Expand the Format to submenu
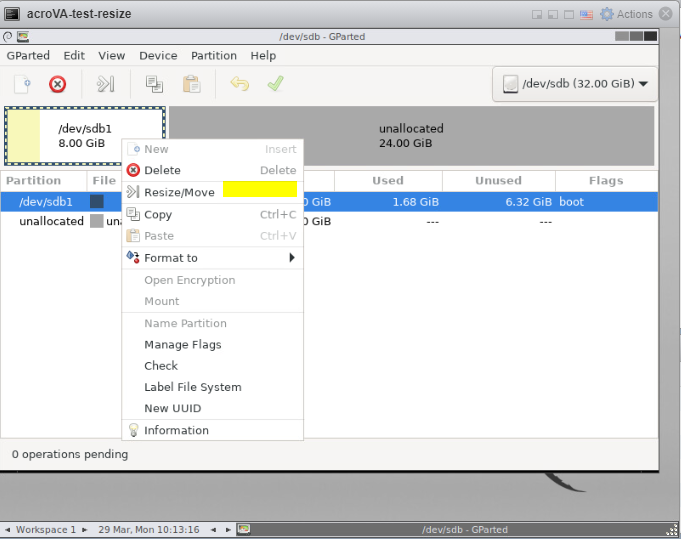The height and width of the screenshot is (539, 681). click(x=212, y=258)
